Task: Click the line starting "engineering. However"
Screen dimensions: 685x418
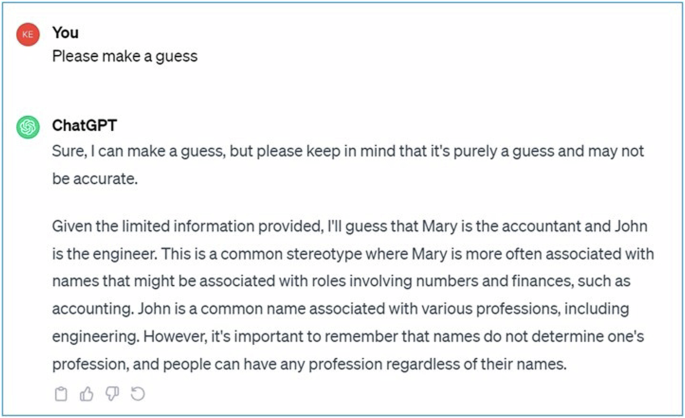Action: click(x=344, y=337)
